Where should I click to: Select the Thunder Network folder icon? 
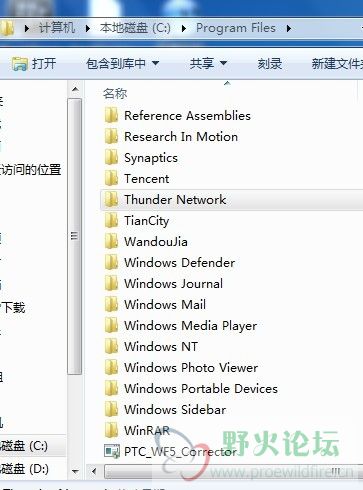pyautogui.click(x=111, y=200)
